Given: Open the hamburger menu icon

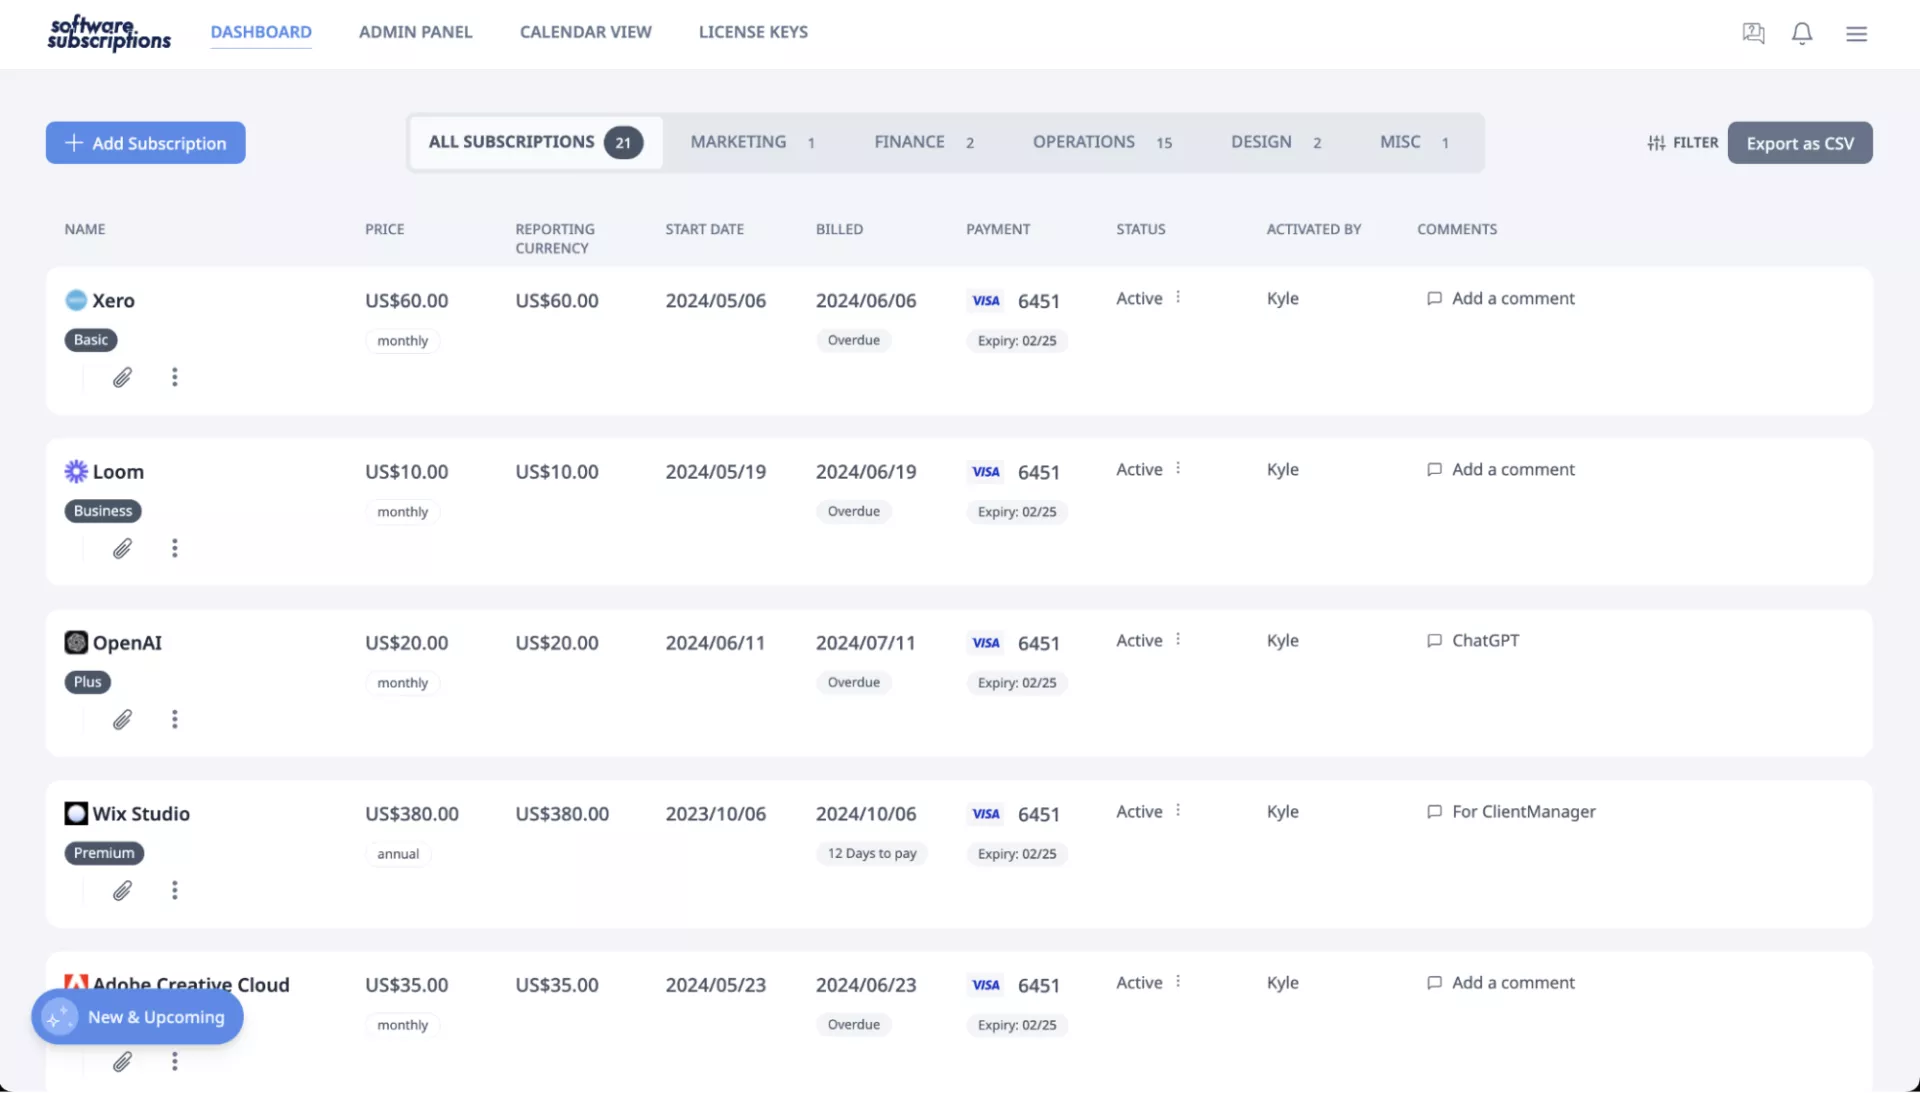Looking at the screenshot, I should point(1856,34).
